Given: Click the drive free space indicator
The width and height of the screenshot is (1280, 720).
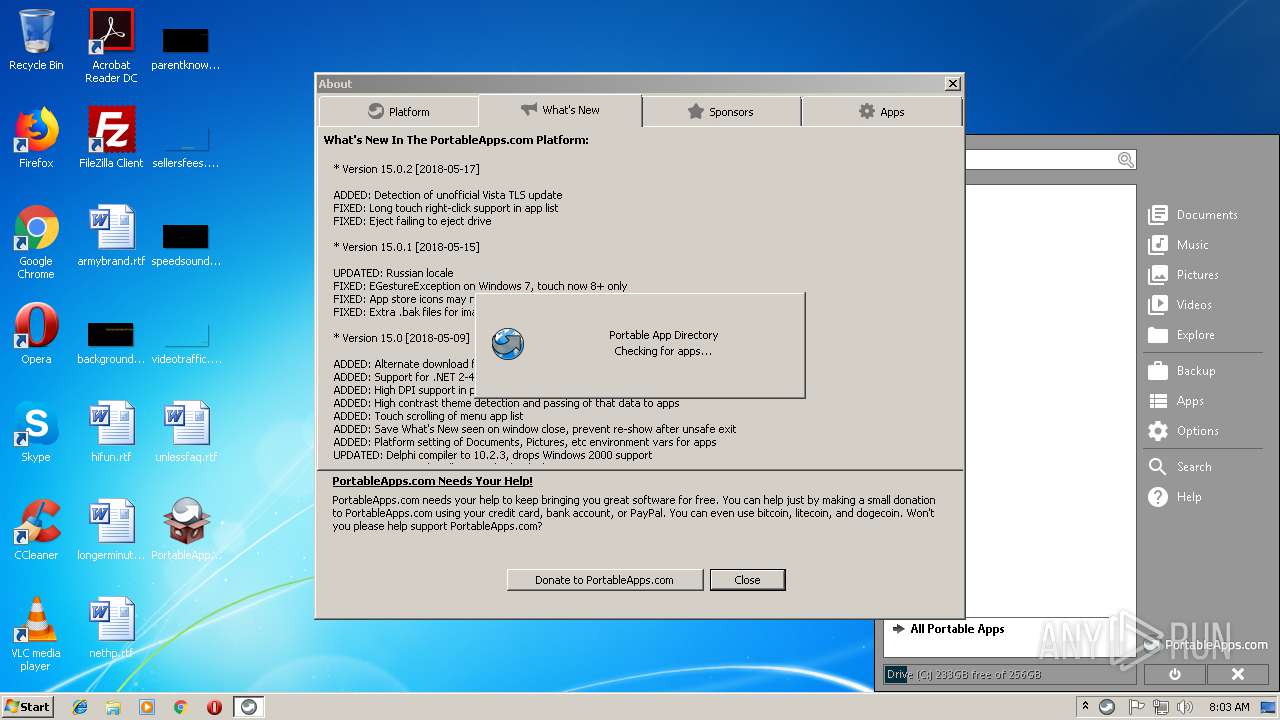Looking at the screenshot, I should pos(1010,675).
